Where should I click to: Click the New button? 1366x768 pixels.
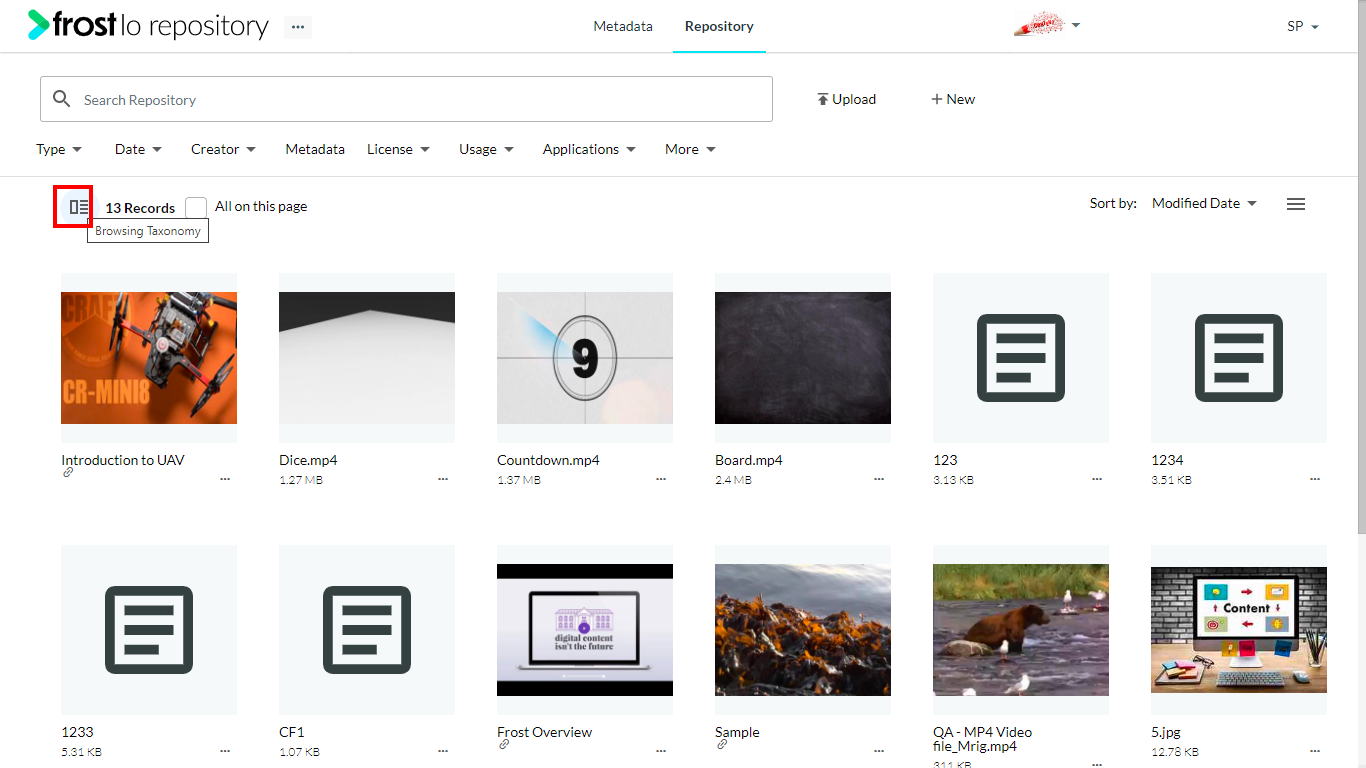click(x=953, y=99)
